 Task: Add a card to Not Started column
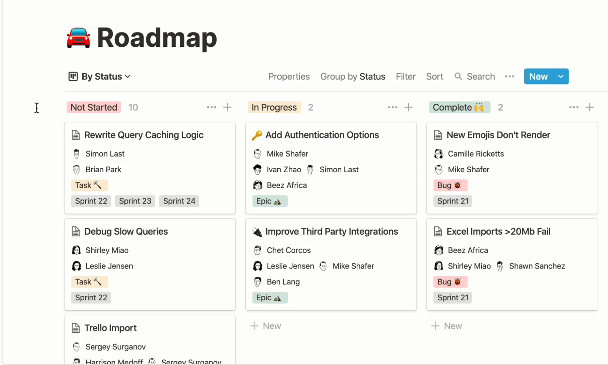point(227,107)
